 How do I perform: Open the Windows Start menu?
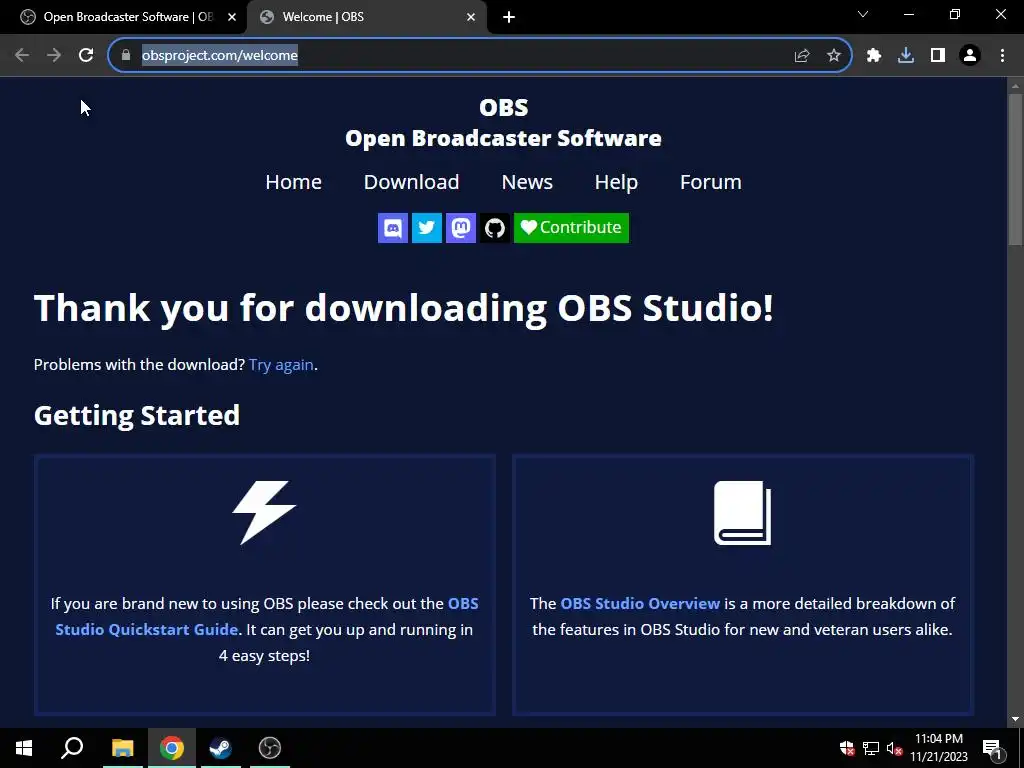24,748
